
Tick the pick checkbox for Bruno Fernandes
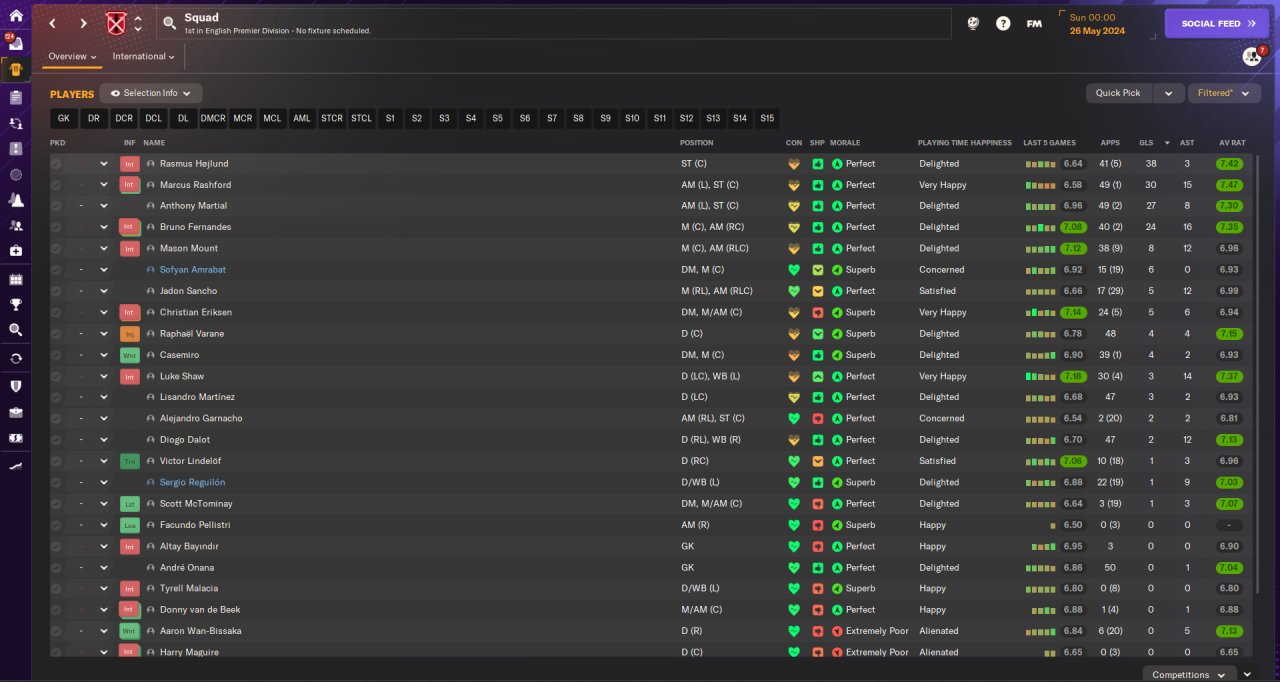coord(56,227)
